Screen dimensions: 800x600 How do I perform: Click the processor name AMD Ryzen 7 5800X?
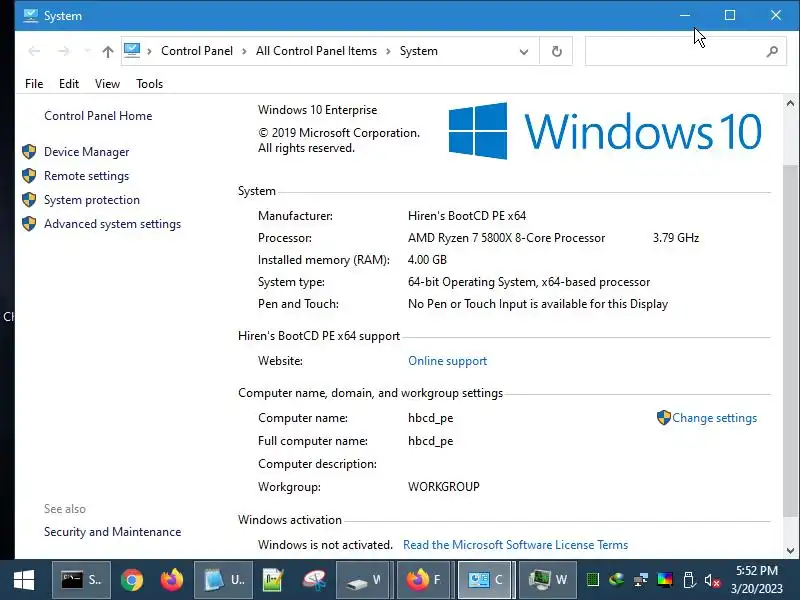tap(507, 238)
